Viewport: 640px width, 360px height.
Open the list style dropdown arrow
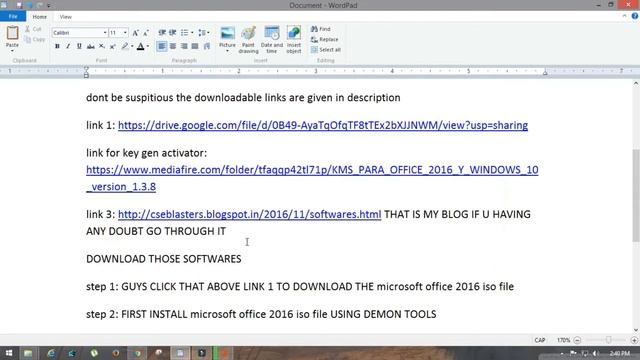pos(192,33)
